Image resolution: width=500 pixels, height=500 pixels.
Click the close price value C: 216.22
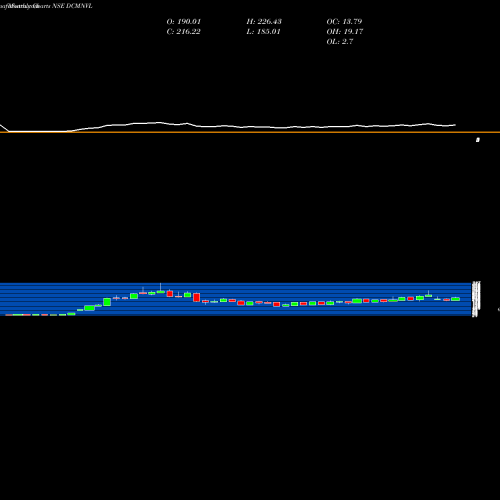183,32
